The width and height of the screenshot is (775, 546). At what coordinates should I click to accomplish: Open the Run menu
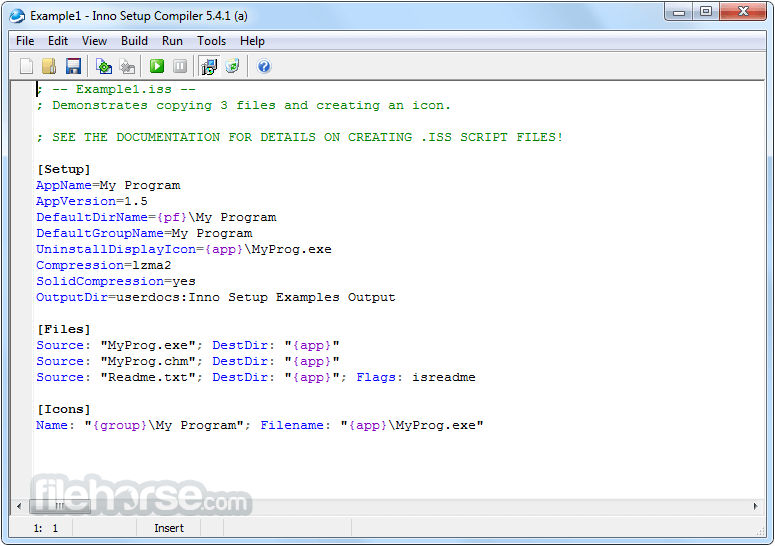[x=172, y=41]
